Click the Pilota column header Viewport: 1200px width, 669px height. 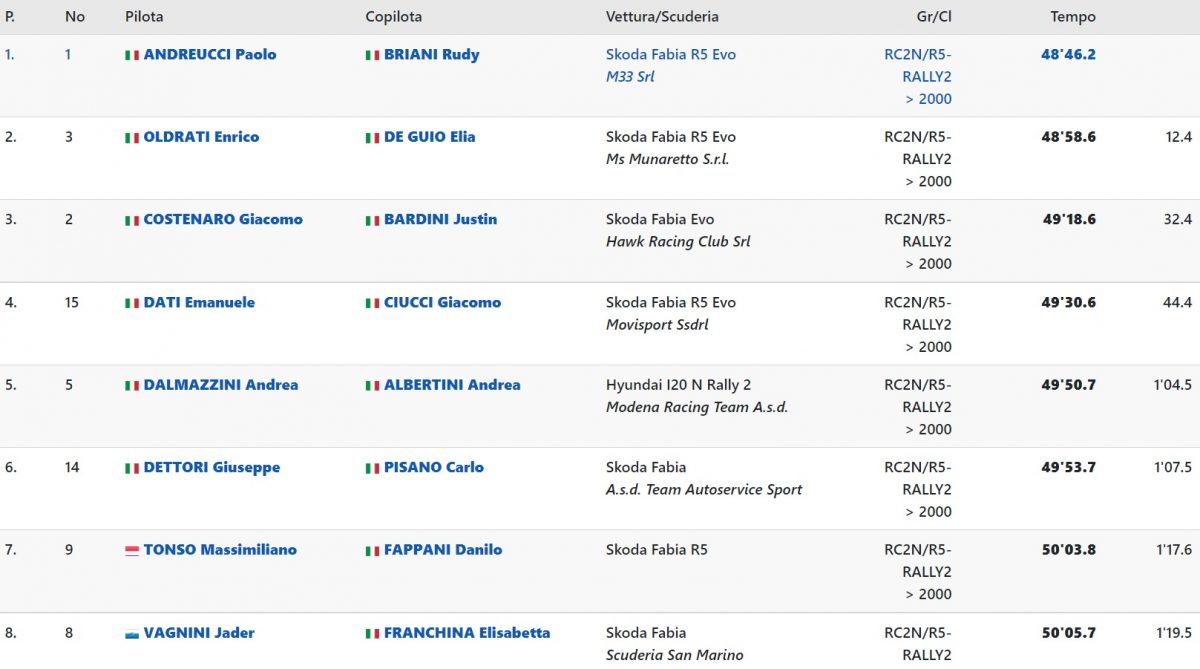pyautogui.click(x=144, y=17)
